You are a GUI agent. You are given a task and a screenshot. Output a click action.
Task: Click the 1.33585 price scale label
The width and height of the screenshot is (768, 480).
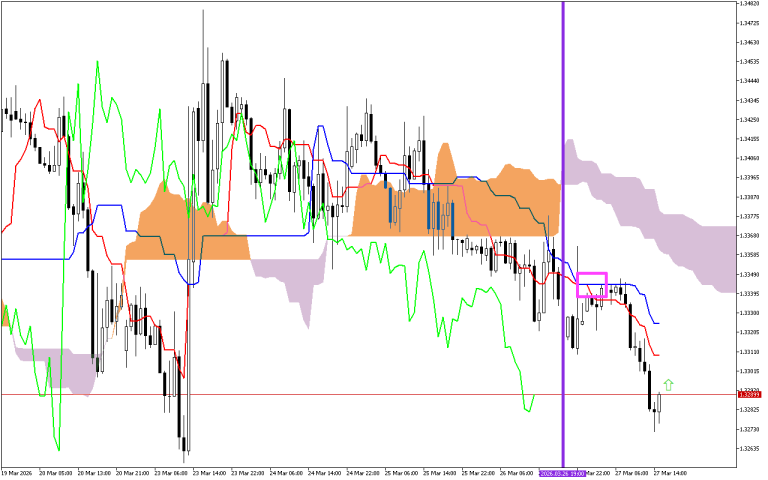click(x=749, y=255)
